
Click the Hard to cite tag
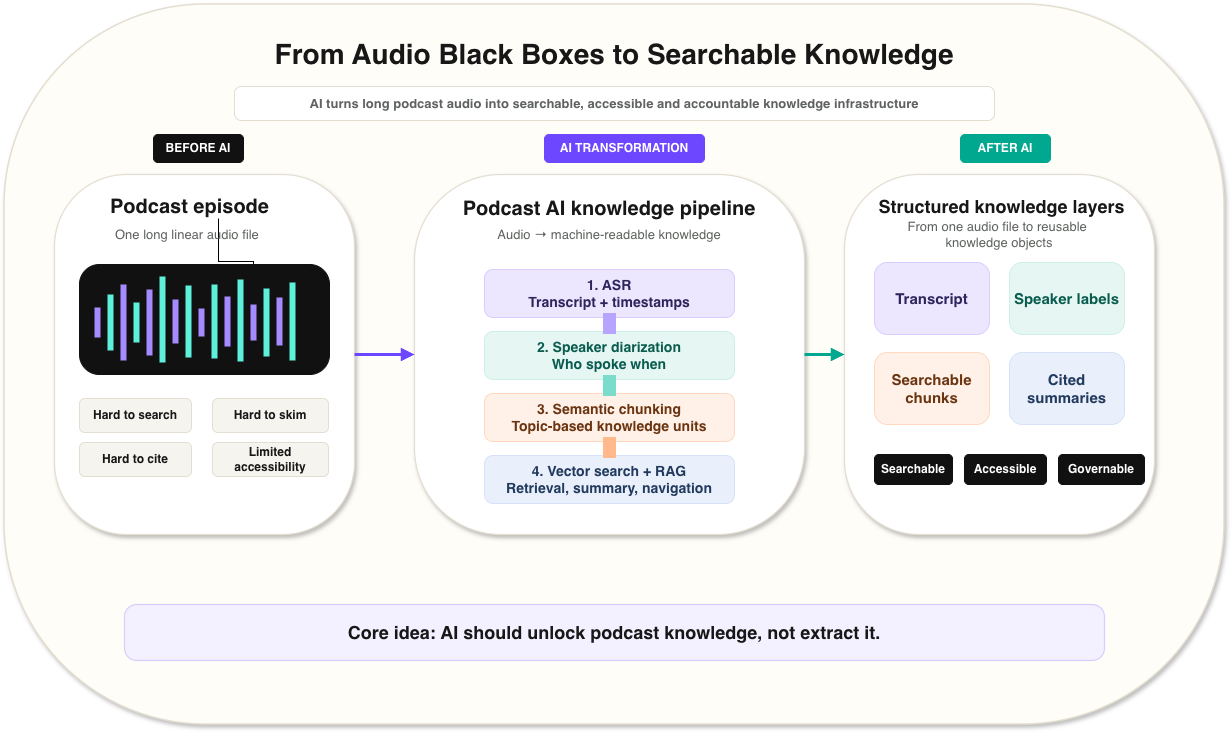pyautogui.click(x=135, y=459)
